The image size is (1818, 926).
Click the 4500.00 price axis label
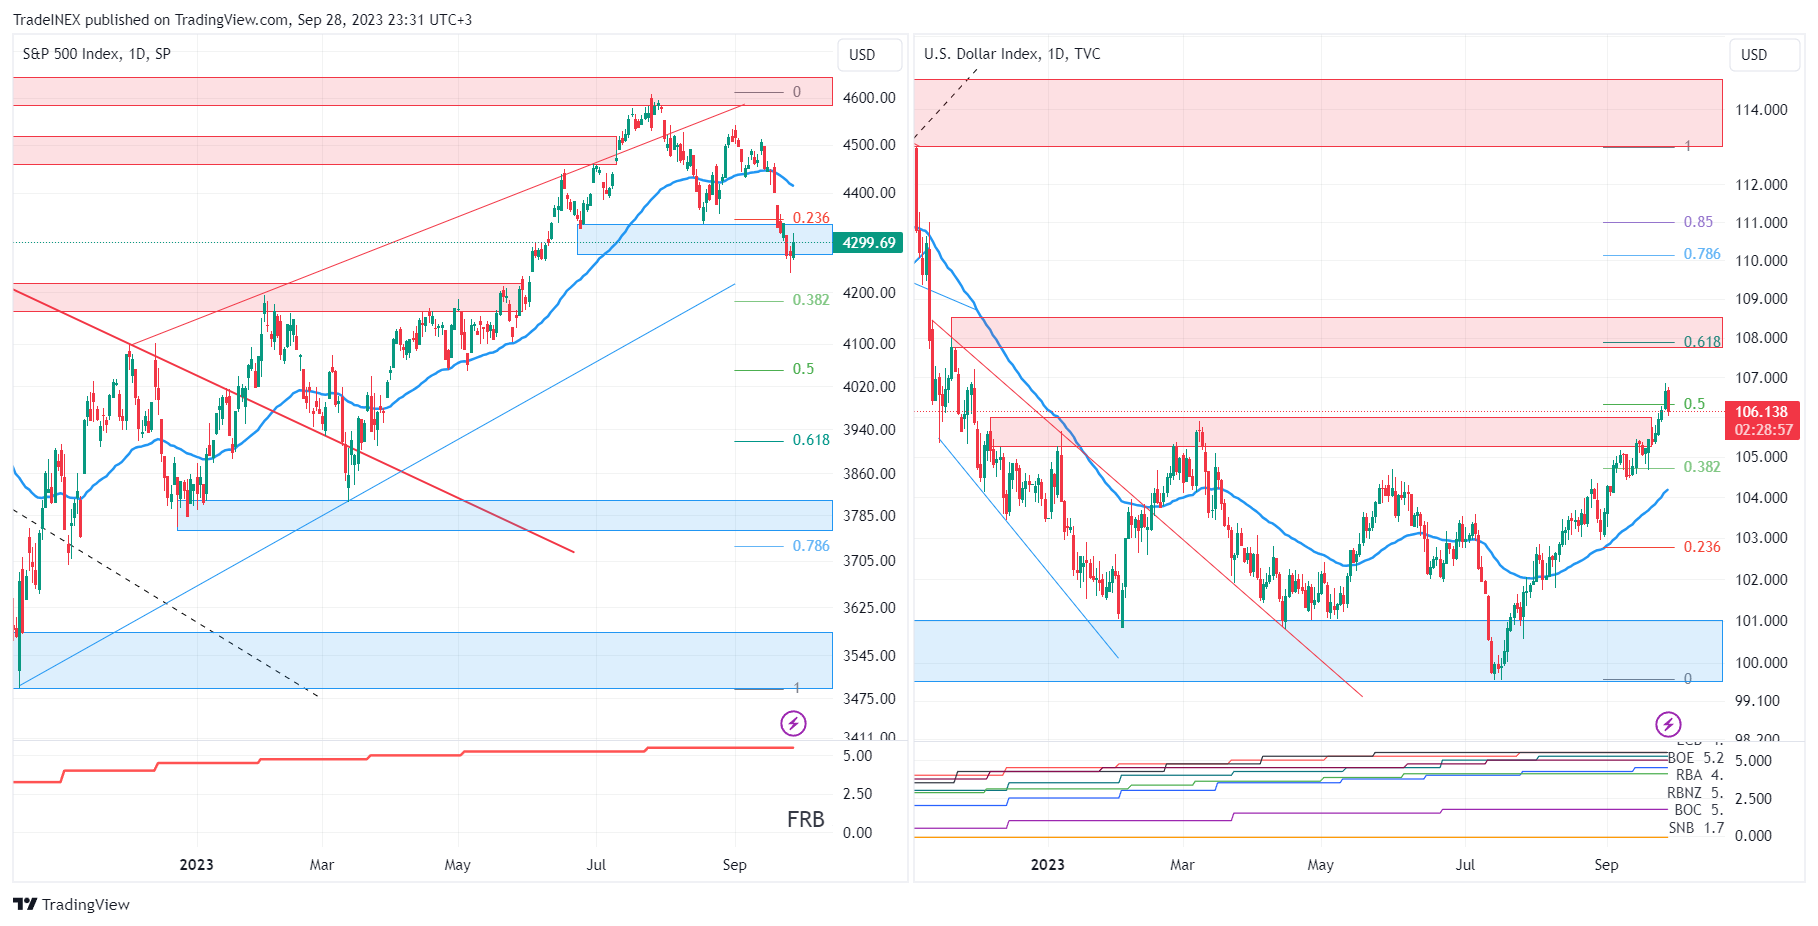point(869,145)
